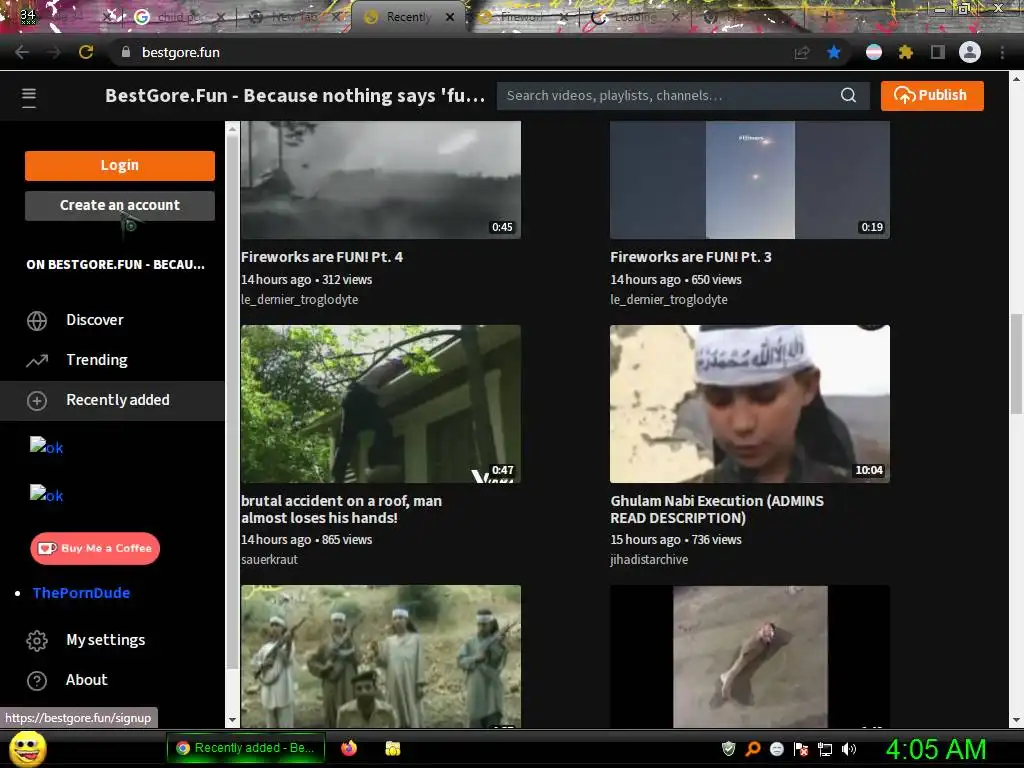The height and width of the screenshot is (768, 1024).
Task: Click the About question mark icon
Action: pos(37,680)
